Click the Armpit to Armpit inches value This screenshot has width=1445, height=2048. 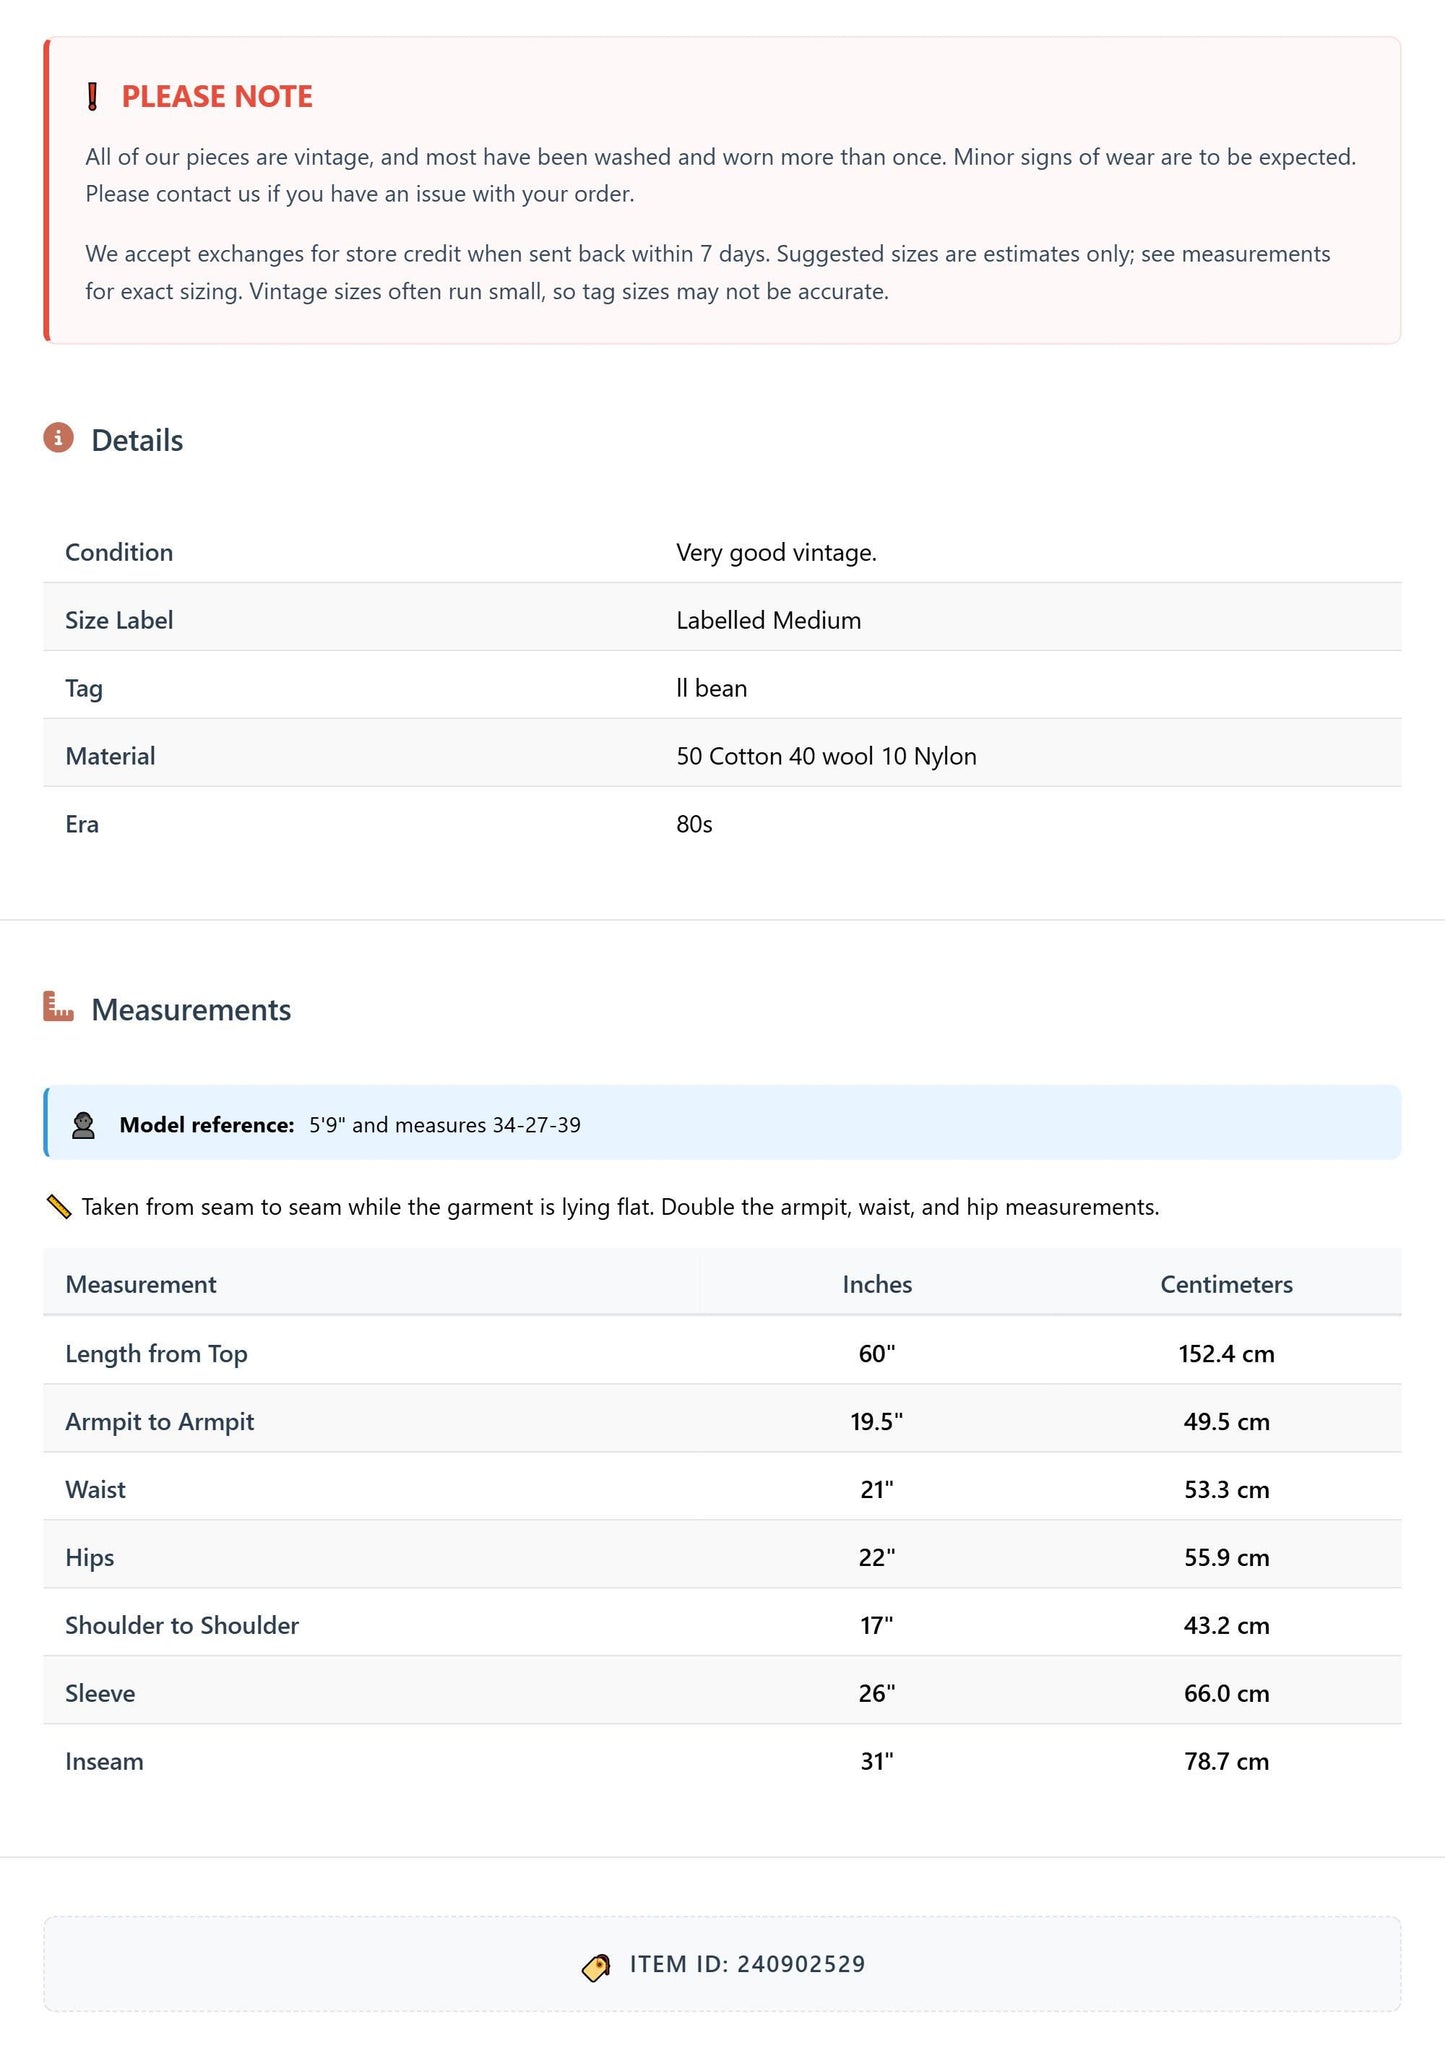(877, 1421)
